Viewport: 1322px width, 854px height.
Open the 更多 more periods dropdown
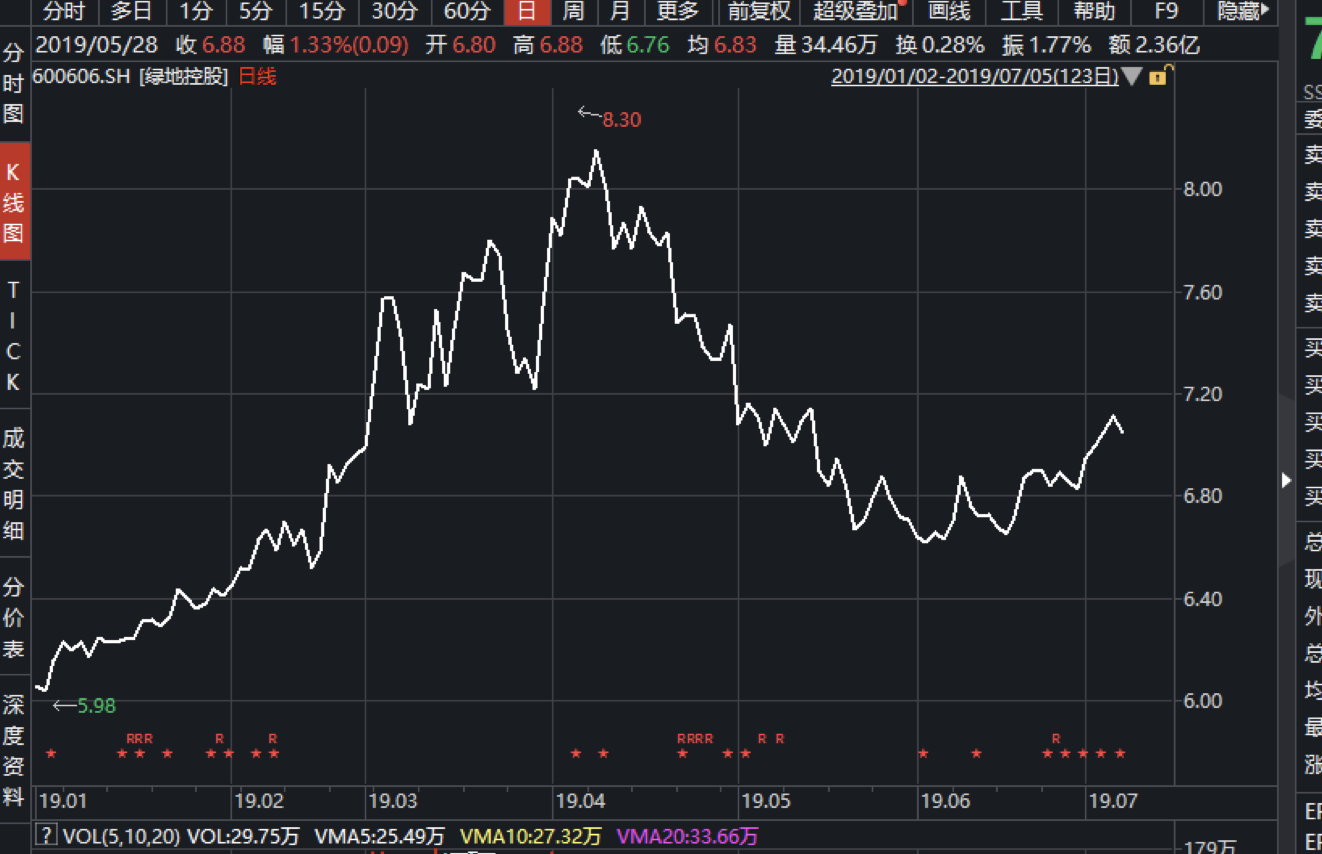pos(677,12)
